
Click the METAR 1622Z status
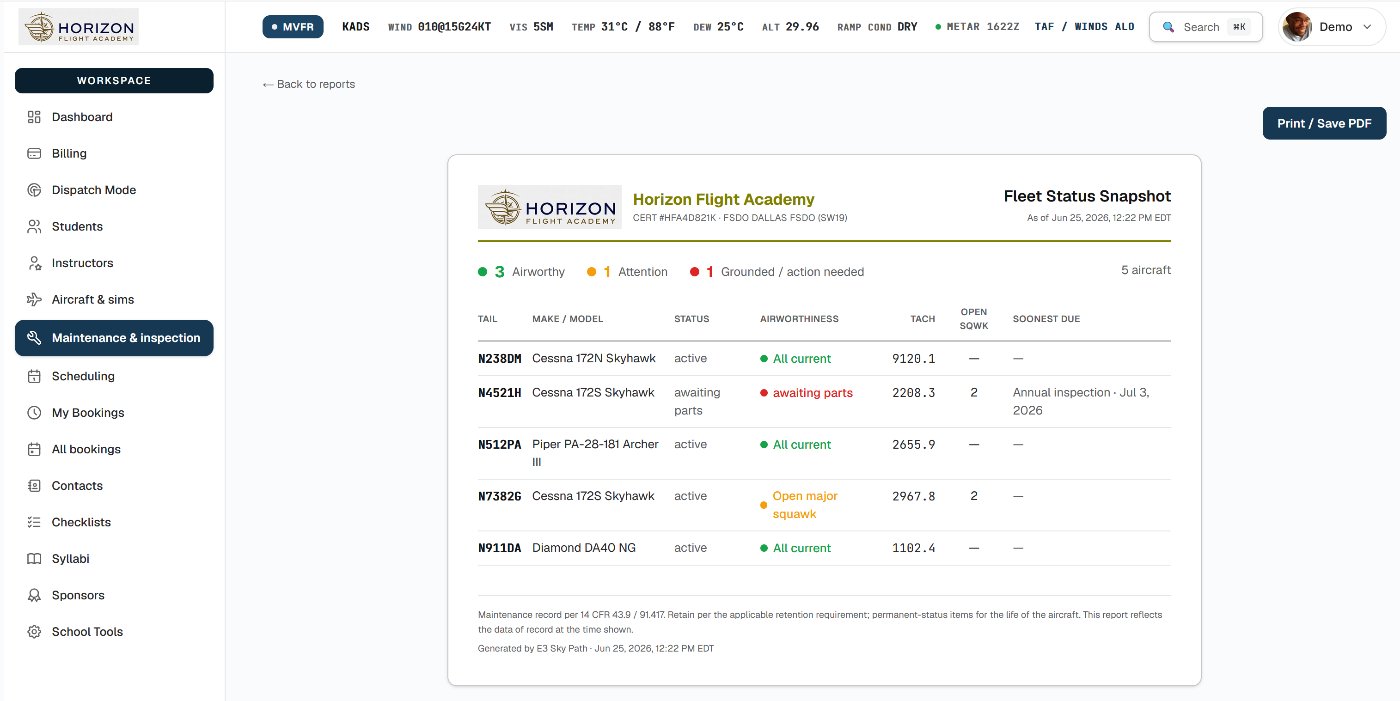point(979,27)
